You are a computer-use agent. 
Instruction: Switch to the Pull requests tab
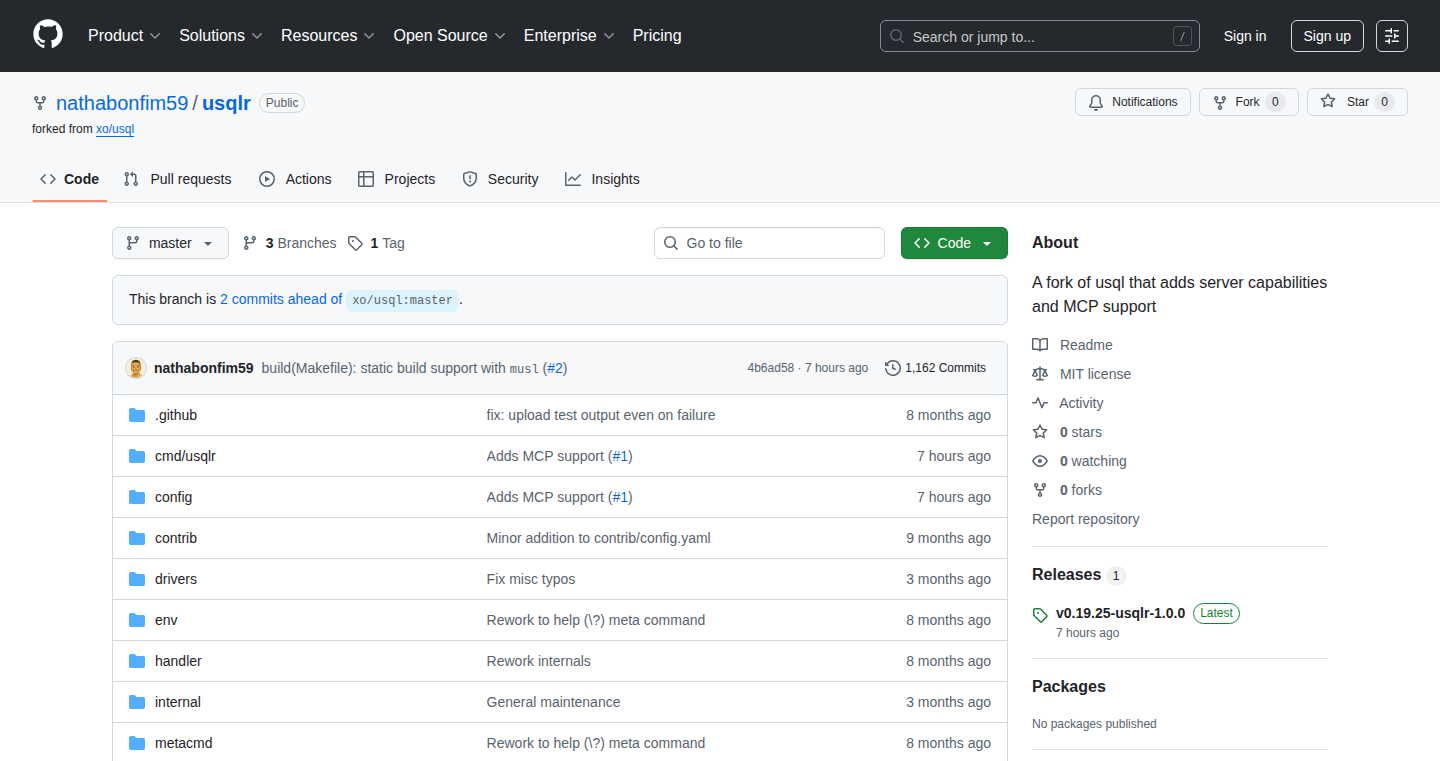pyautogui.click(x=178, y=179)
